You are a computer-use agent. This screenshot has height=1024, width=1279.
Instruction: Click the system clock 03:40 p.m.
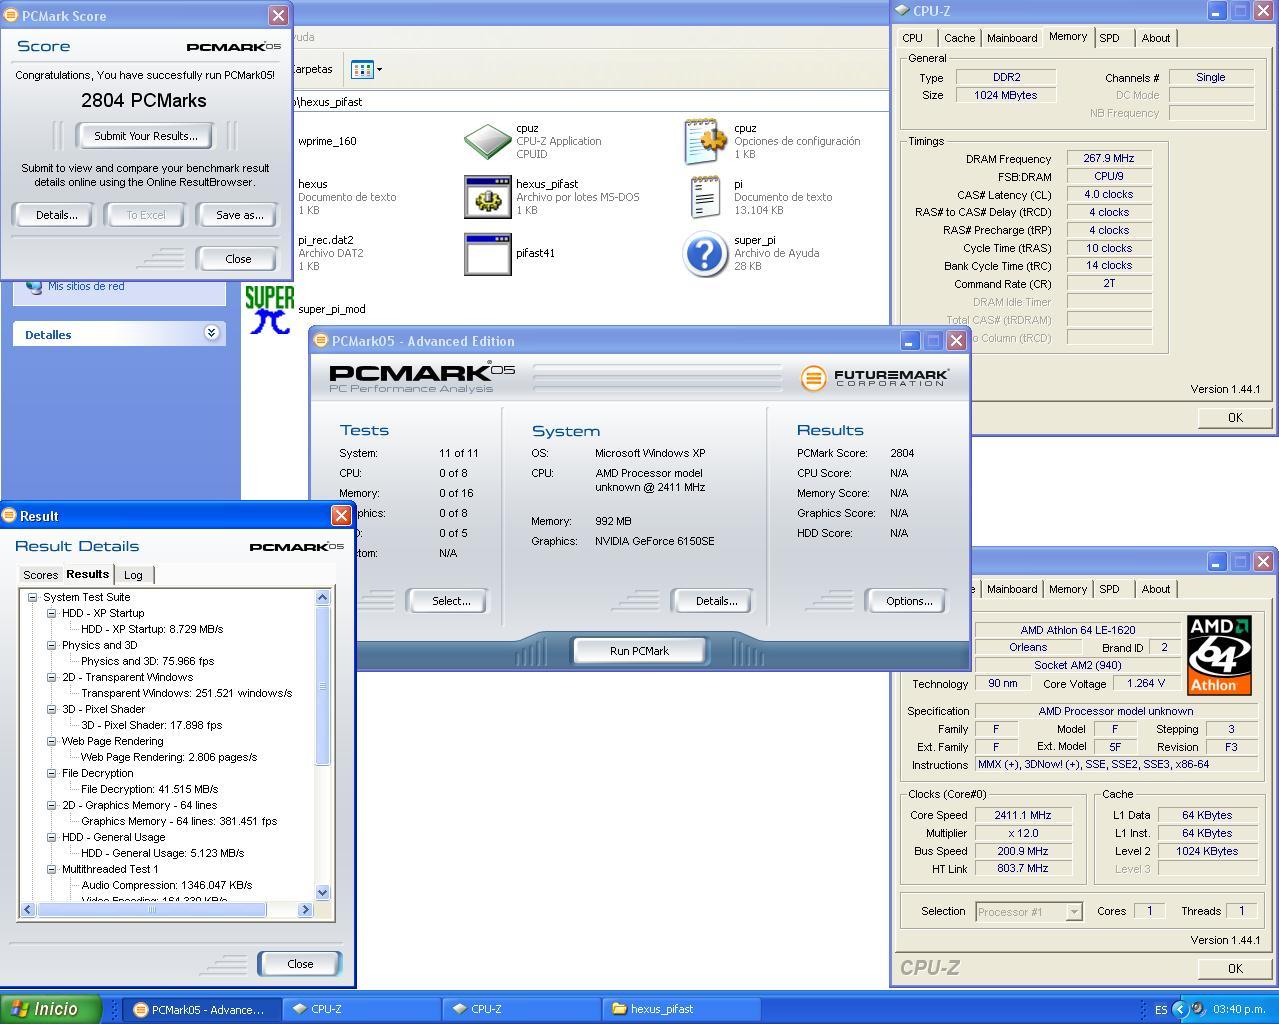(1240, 1009)
